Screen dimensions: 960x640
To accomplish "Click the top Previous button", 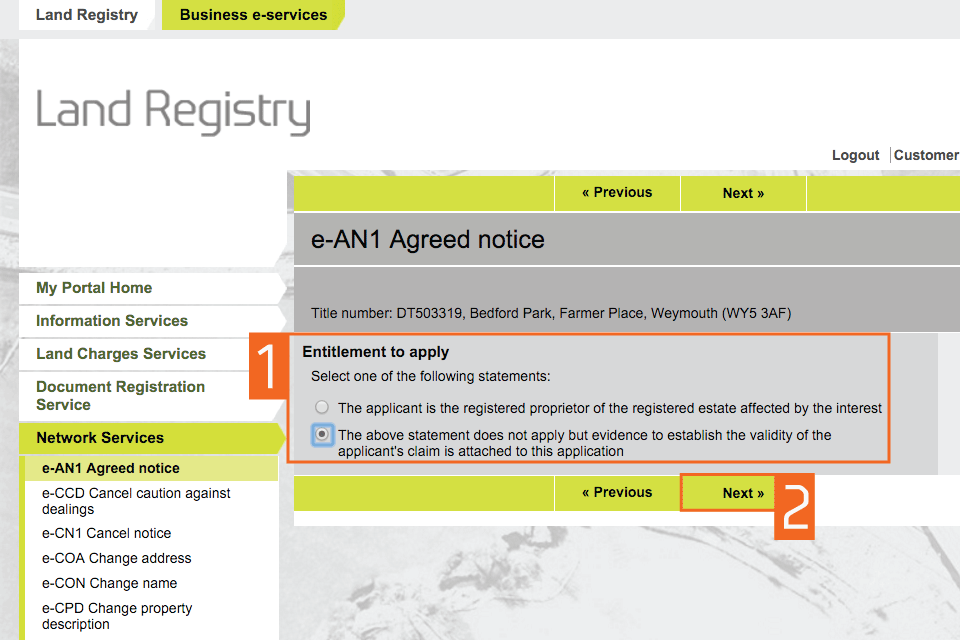I will [x=617, y=193].
